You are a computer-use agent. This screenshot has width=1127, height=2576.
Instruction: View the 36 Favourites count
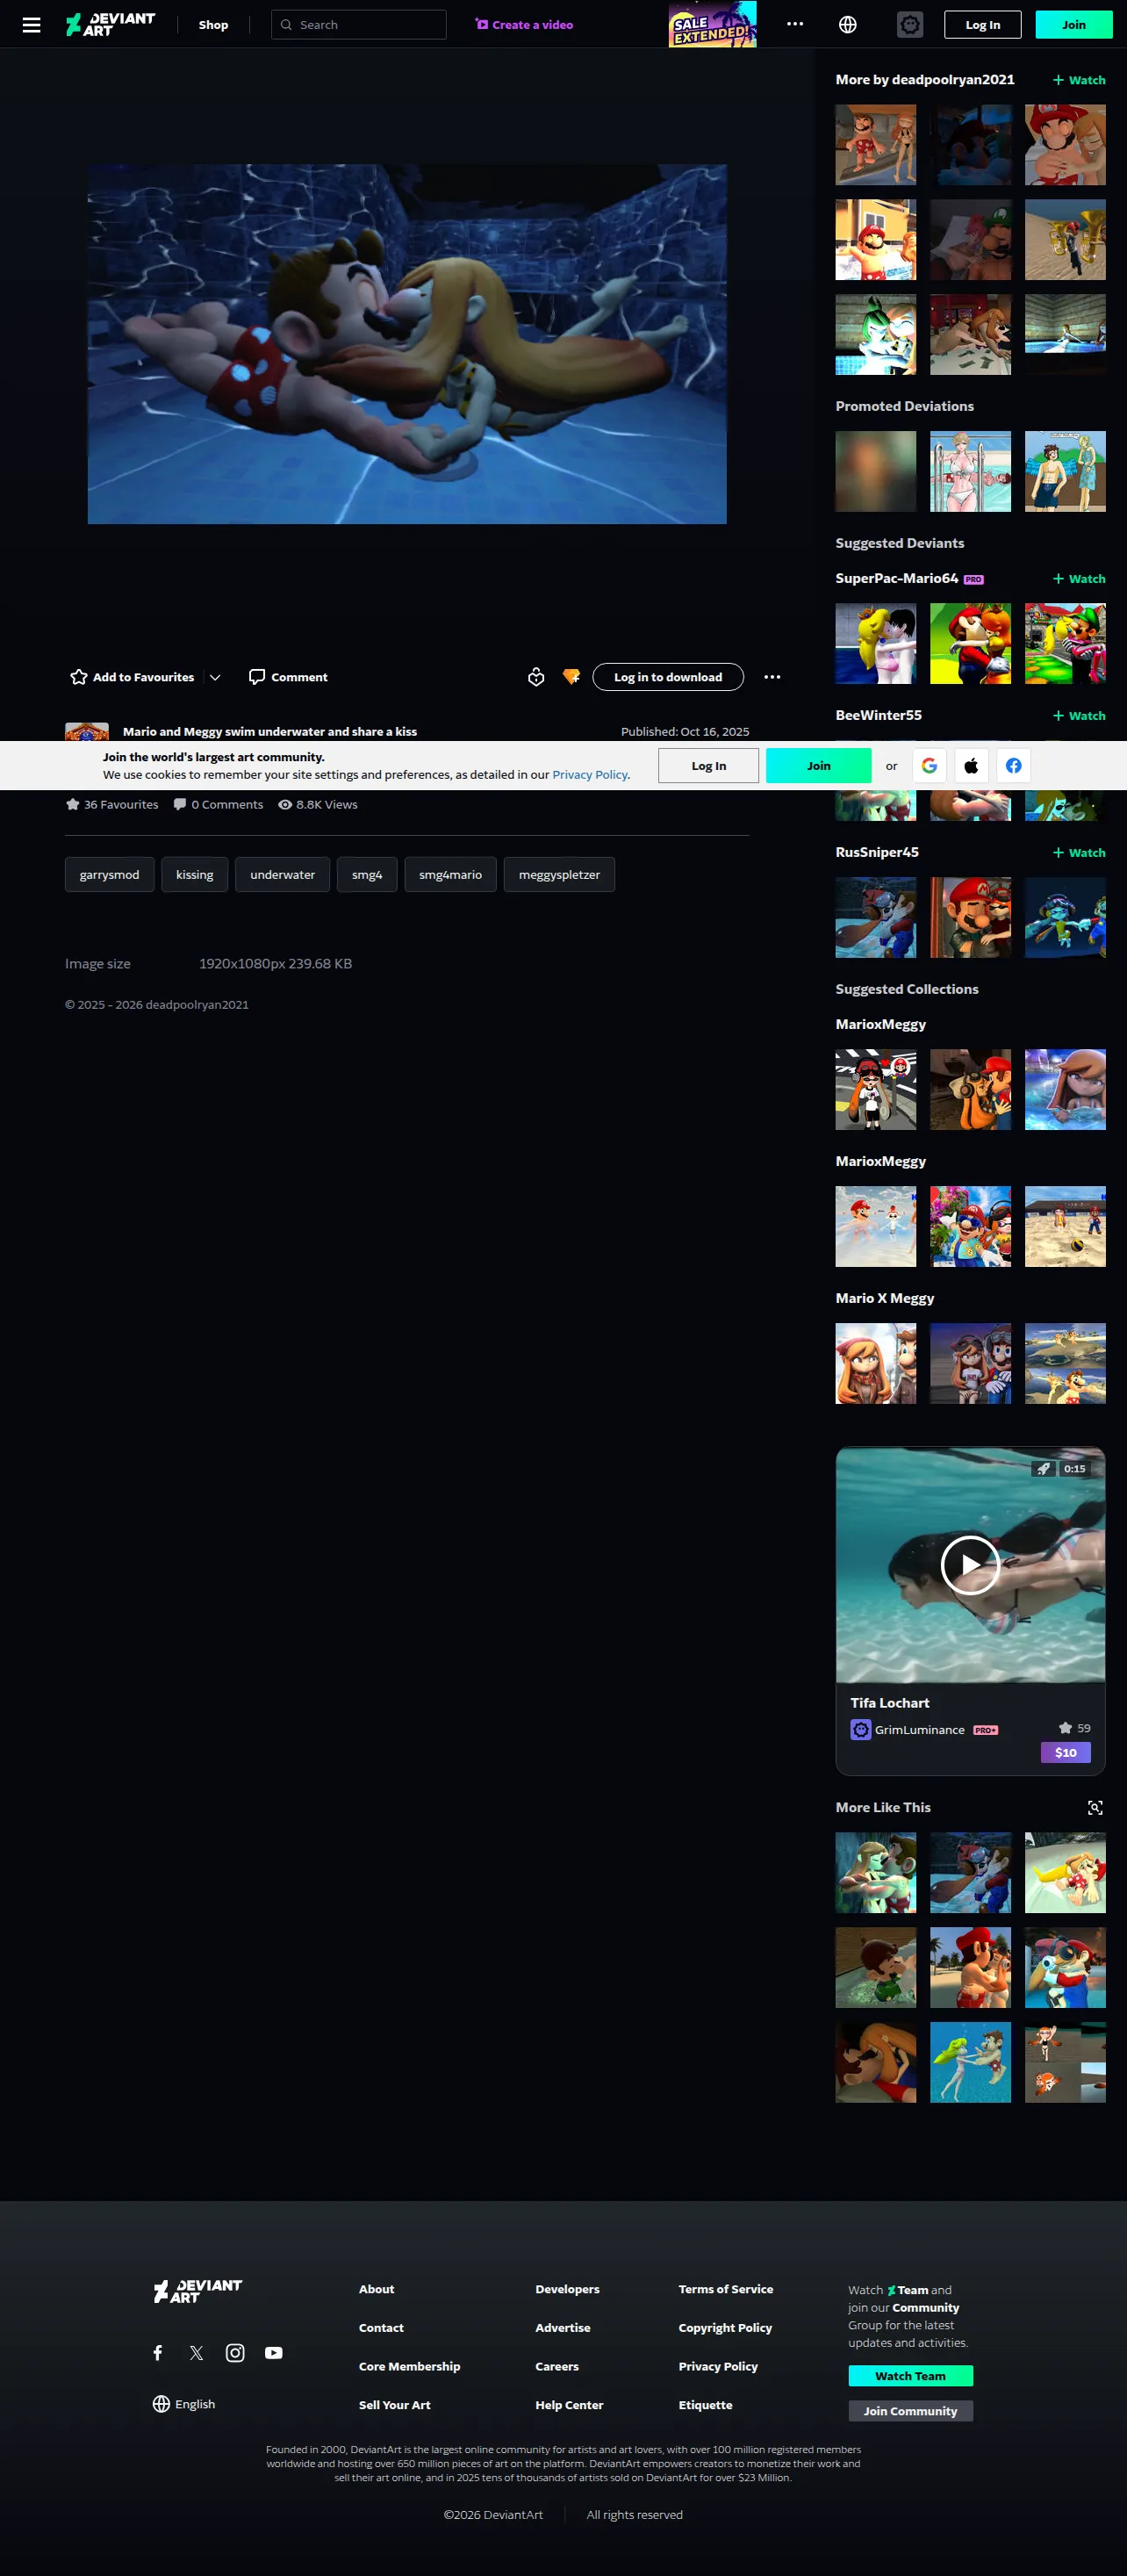112,805
